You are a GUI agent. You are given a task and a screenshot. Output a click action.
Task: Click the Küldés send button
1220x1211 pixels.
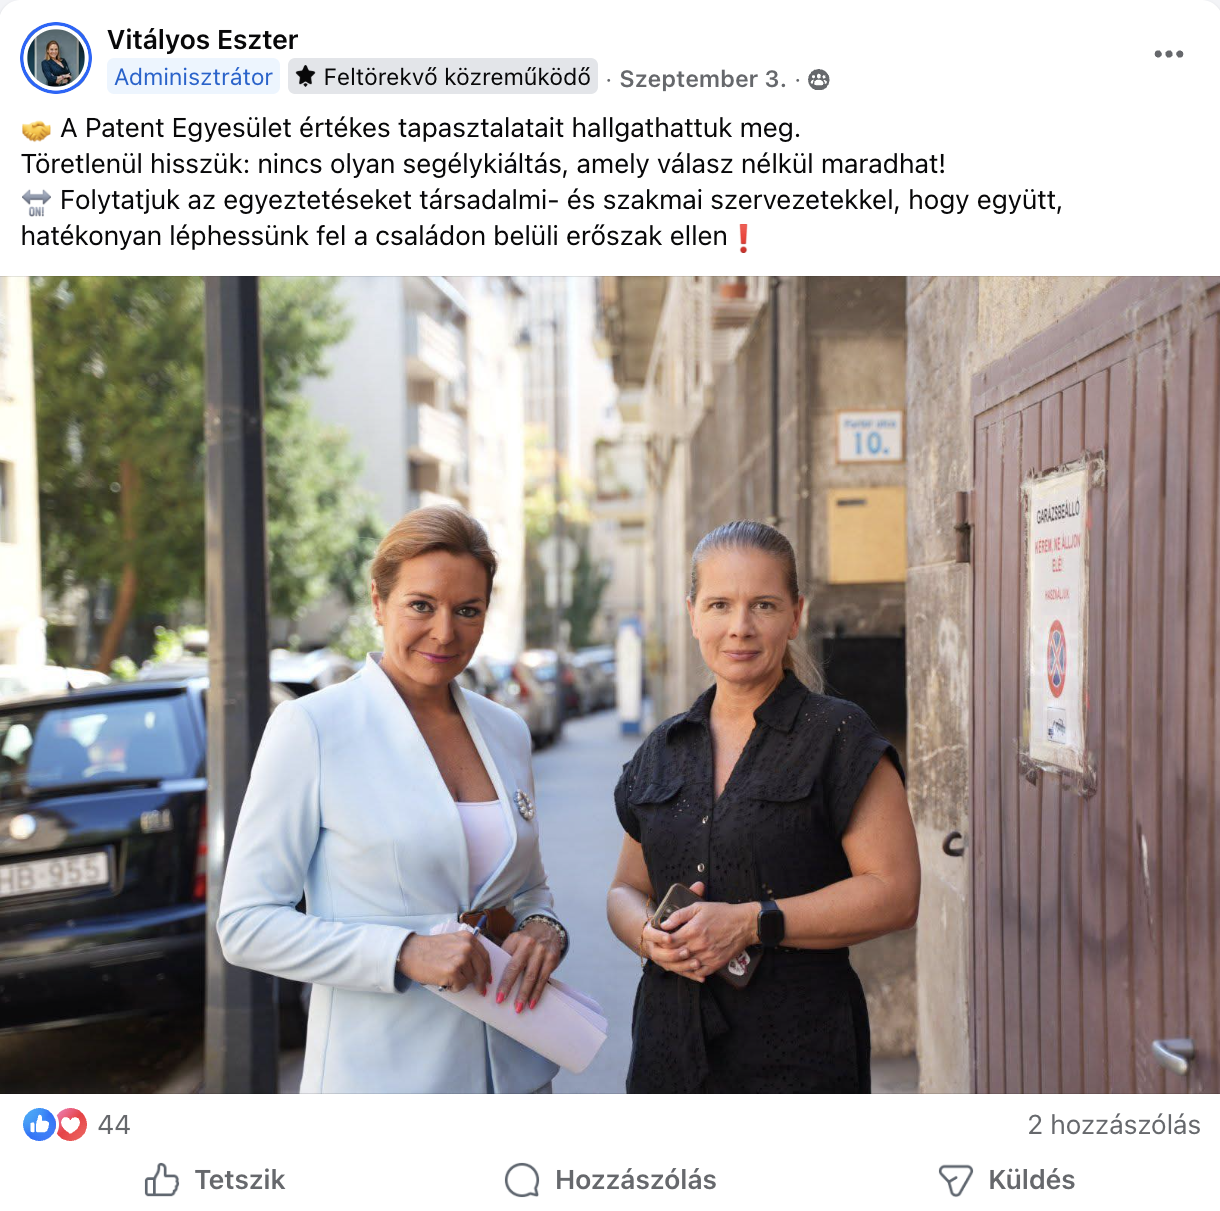coord(1006,1180)
